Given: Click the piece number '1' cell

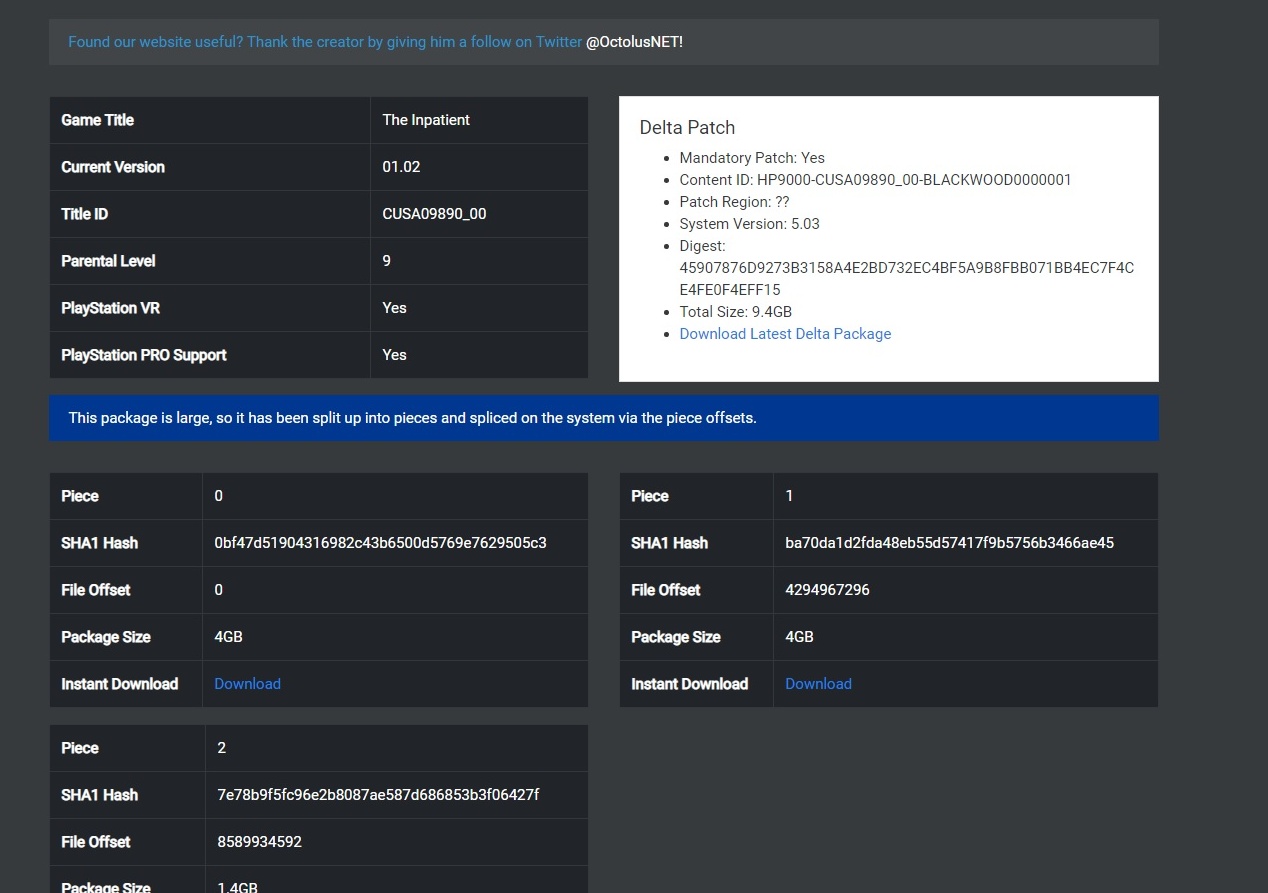Looking at the screenshot, I should point(966,496).
